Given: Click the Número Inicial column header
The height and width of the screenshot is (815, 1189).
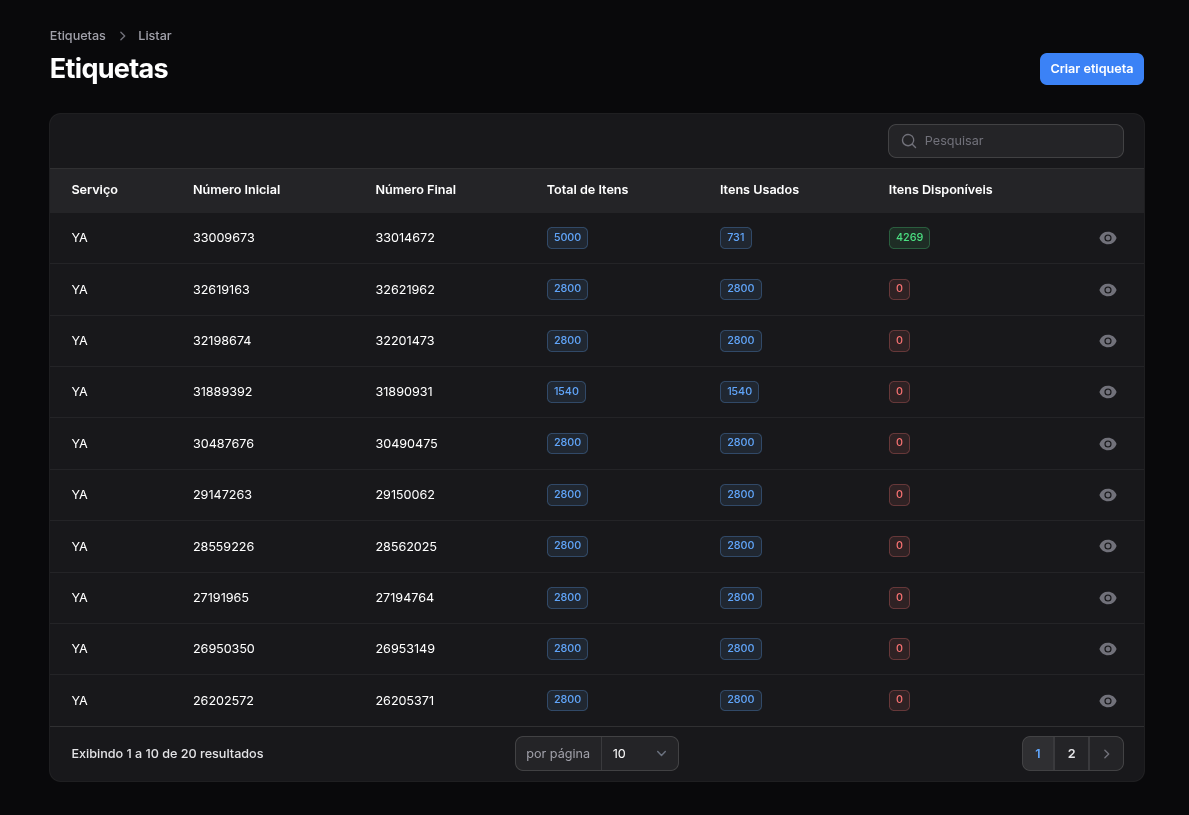Looking at the screenshot, I should click(236, 190).
